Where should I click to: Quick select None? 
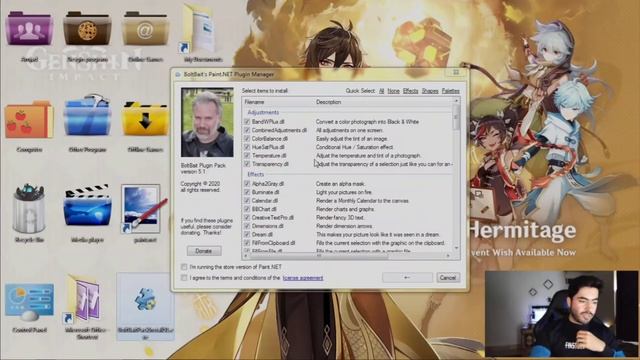[x=393, y=91]
